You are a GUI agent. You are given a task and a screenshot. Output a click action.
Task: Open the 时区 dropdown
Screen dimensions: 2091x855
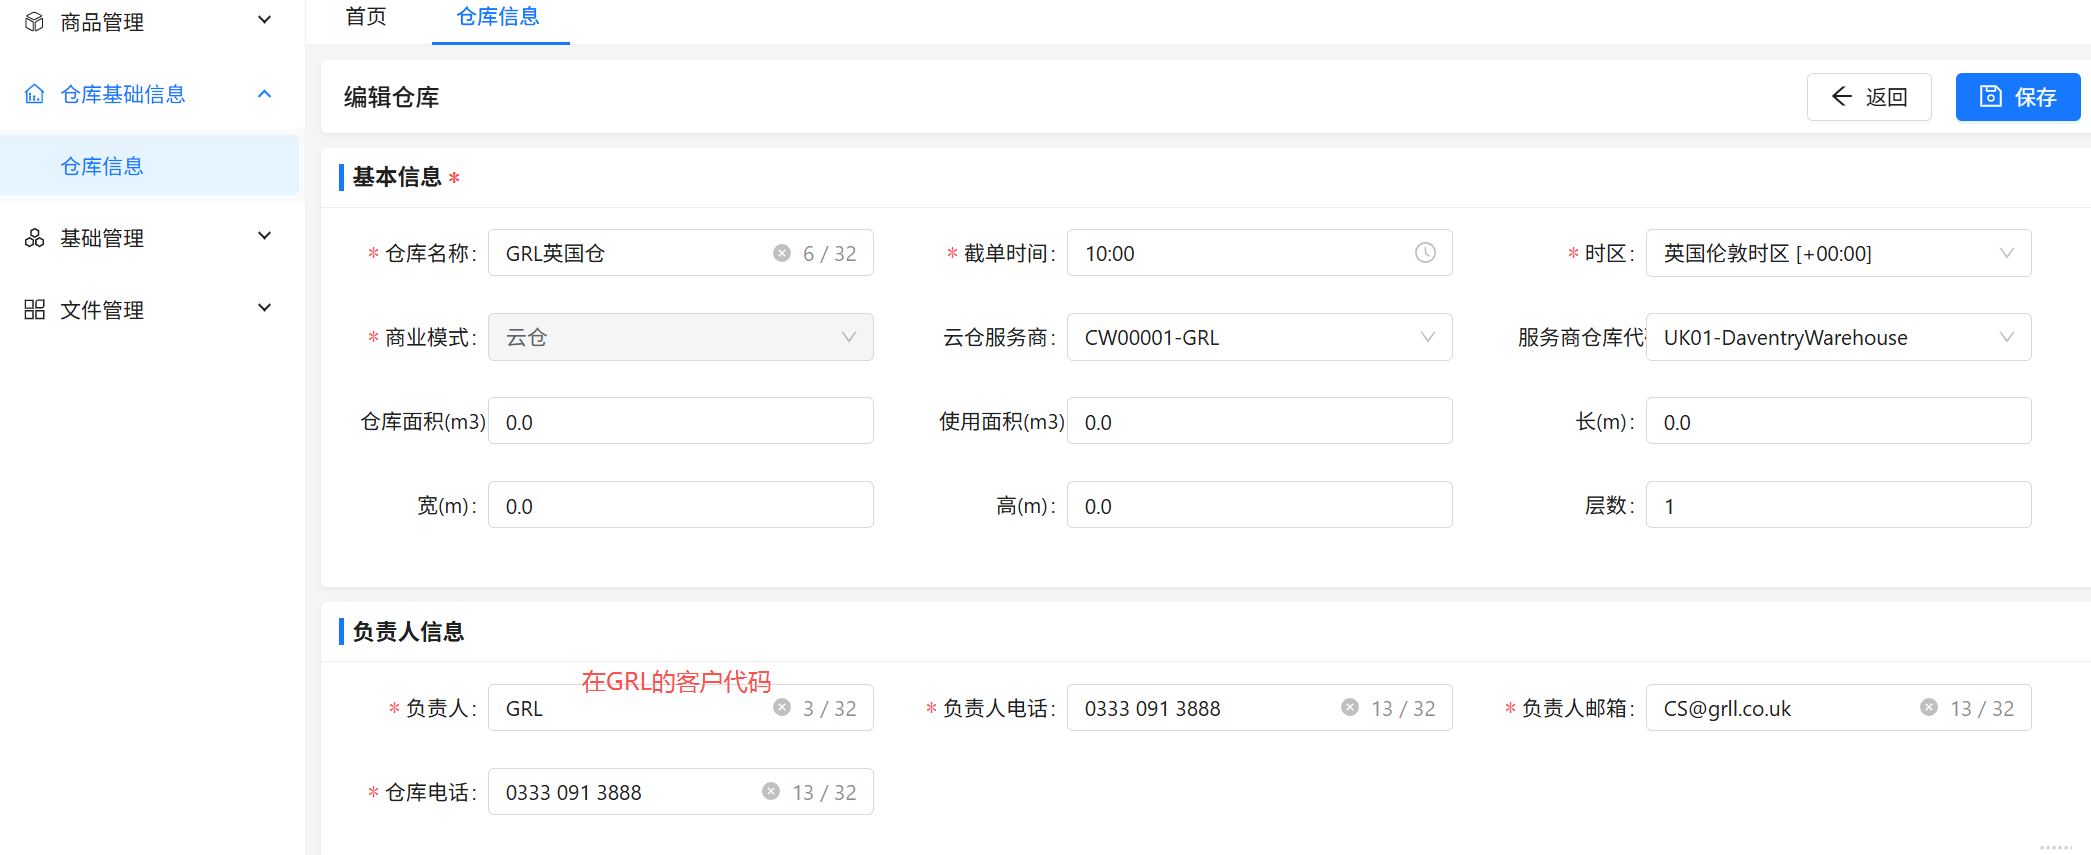(1837, 253)
